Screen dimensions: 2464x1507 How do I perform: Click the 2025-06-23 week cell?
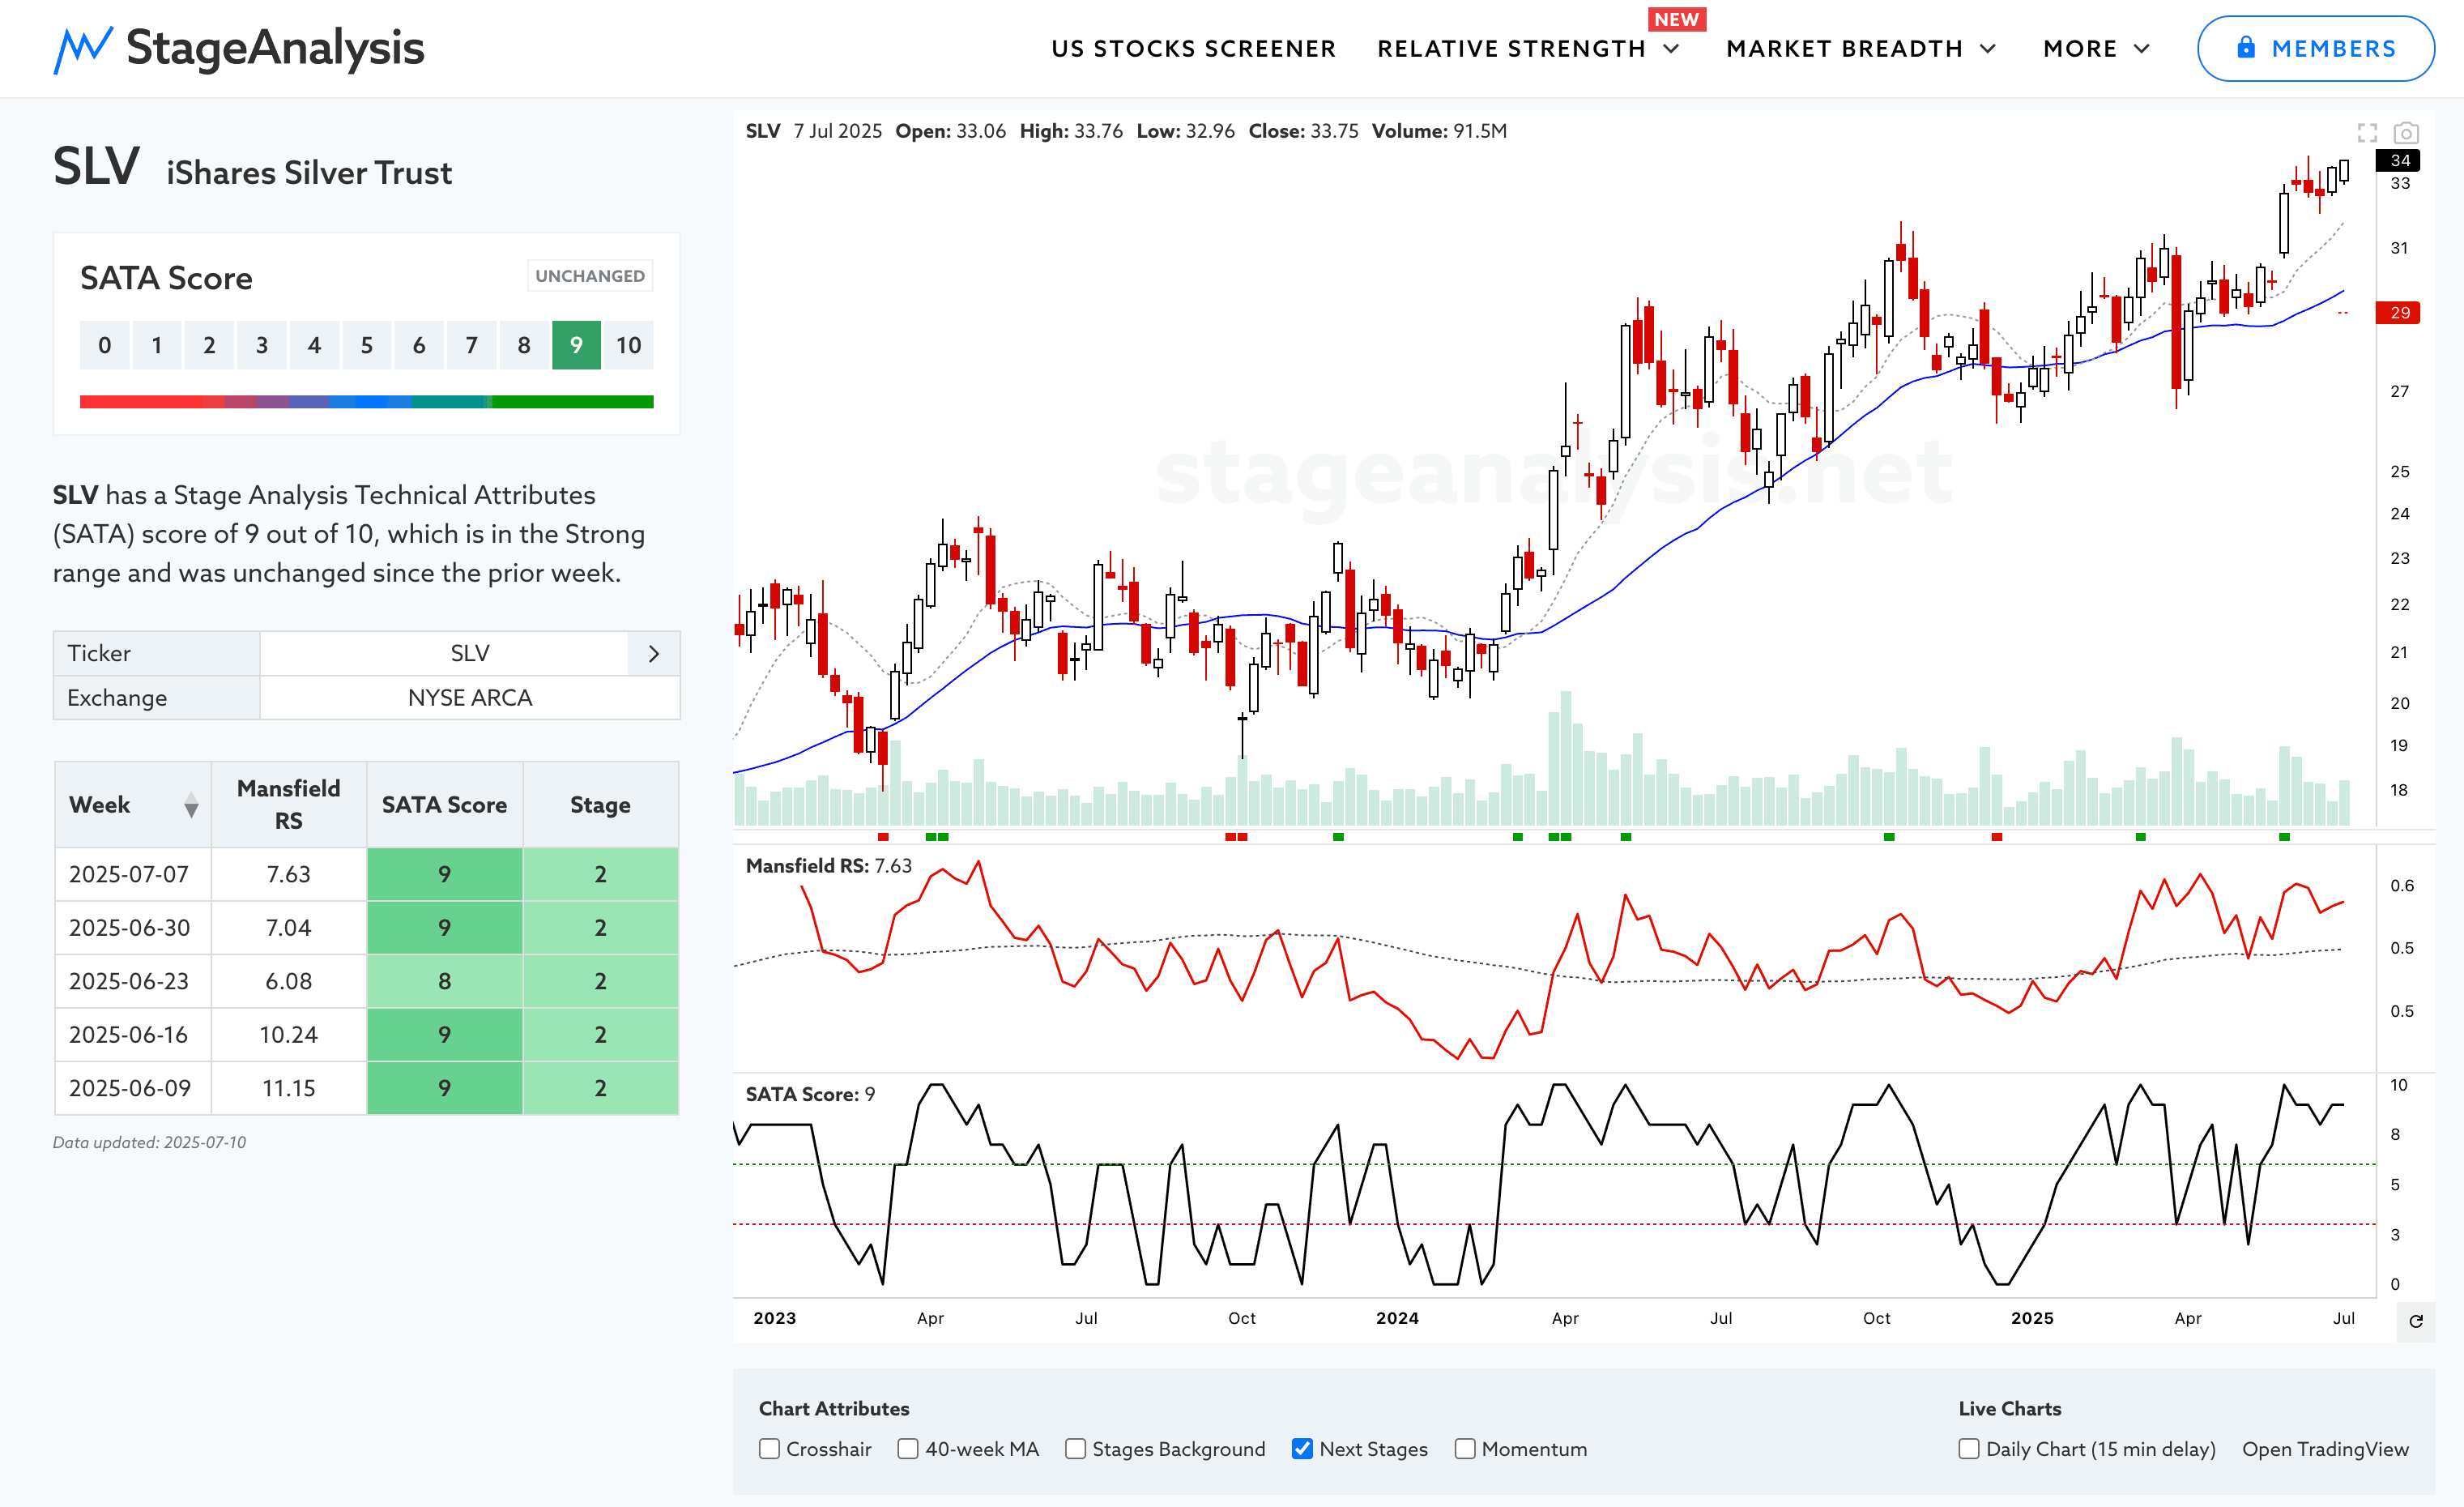point(133,981)
